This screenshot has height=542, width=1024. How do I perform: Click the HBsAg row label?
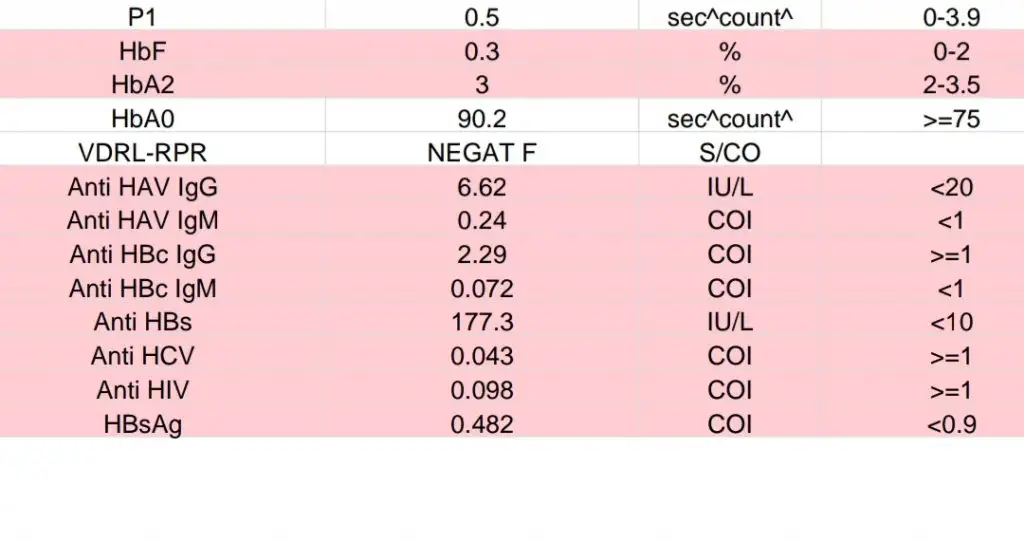pos(142,424)
